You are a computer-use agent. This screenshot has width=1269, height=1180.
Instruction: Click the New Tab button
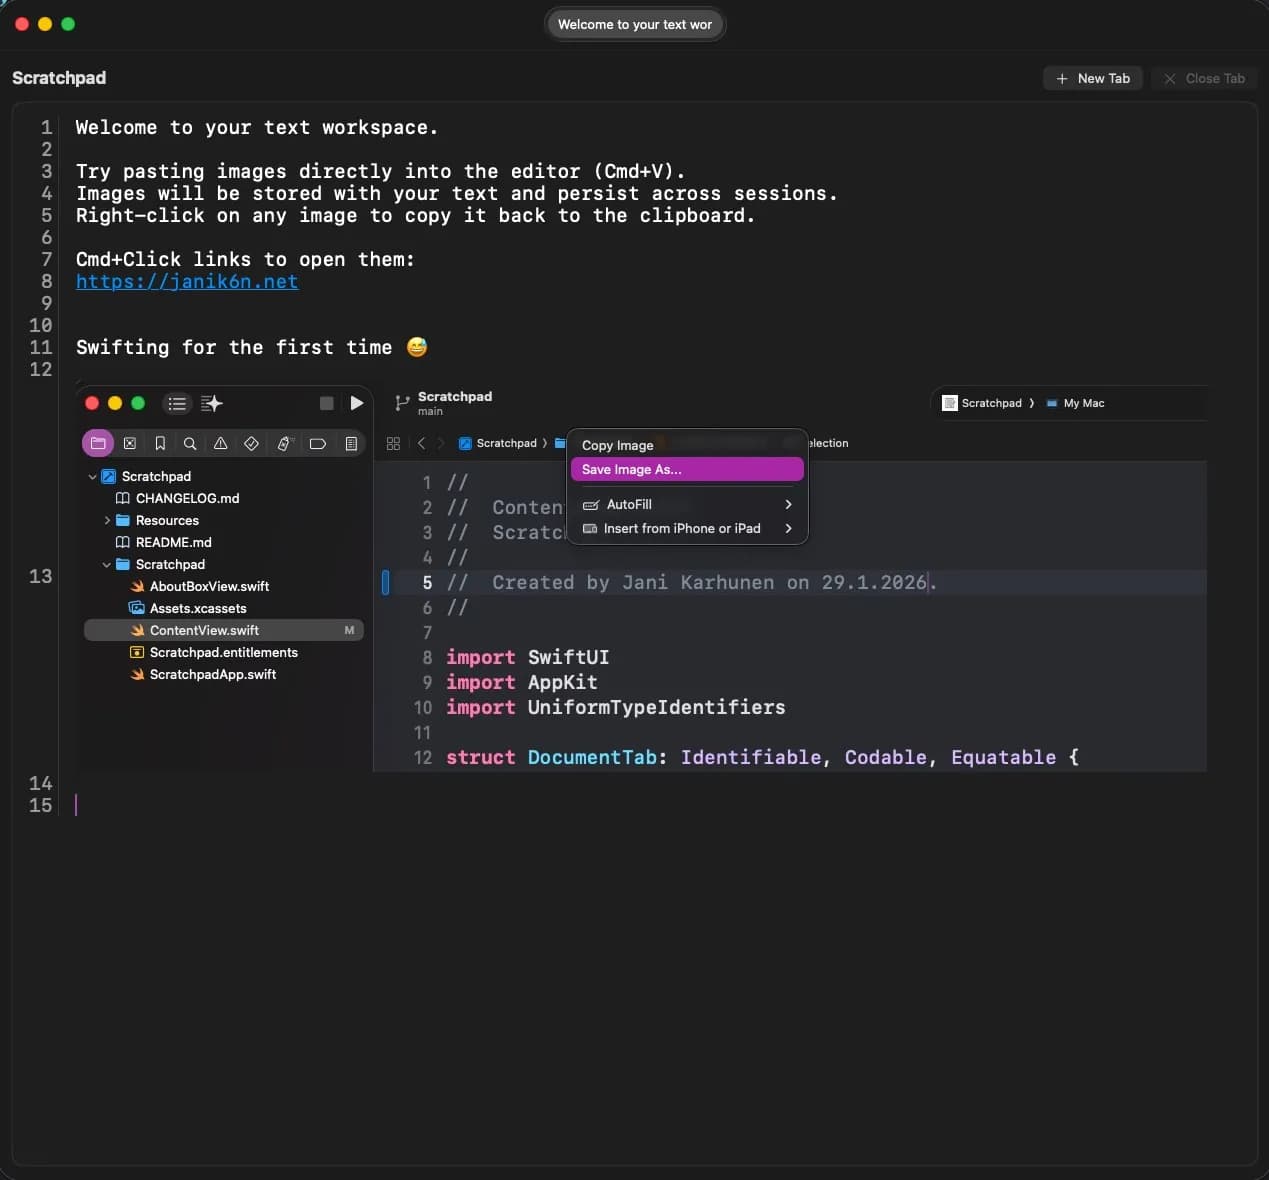[1093, 78]
